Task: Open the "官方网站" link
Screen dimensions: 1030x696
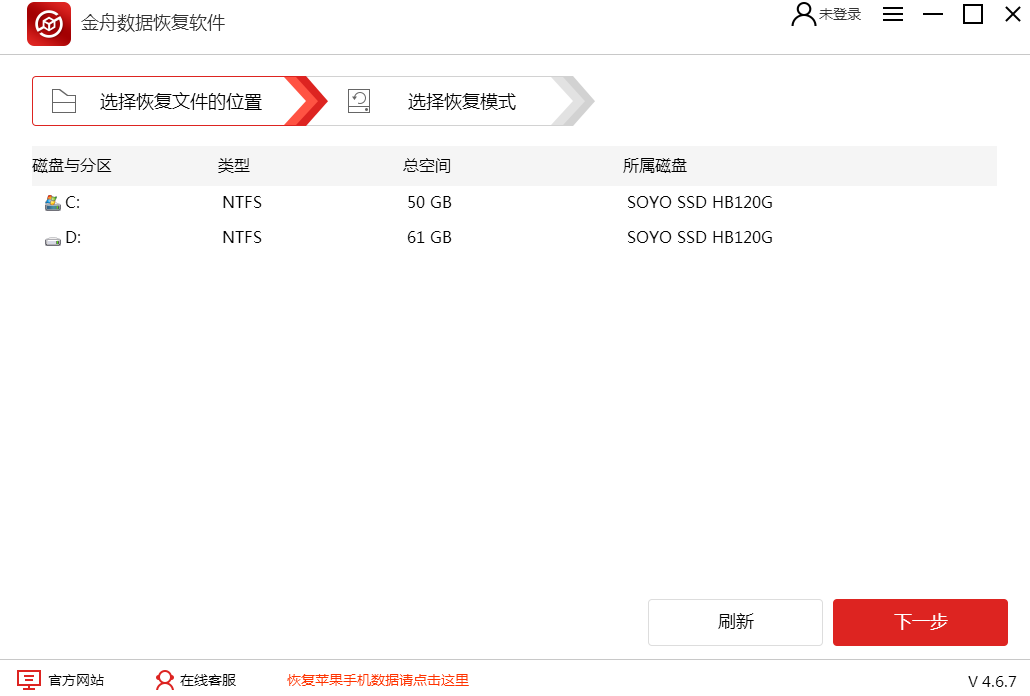Action: tap(76, 680)
